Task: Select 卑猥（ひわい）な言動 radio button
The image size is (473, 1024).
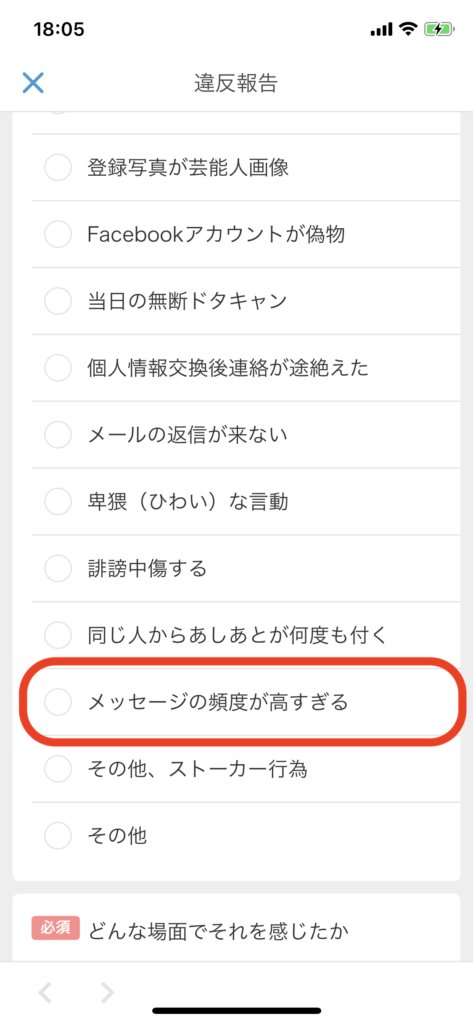Action: tap(58, 502)
